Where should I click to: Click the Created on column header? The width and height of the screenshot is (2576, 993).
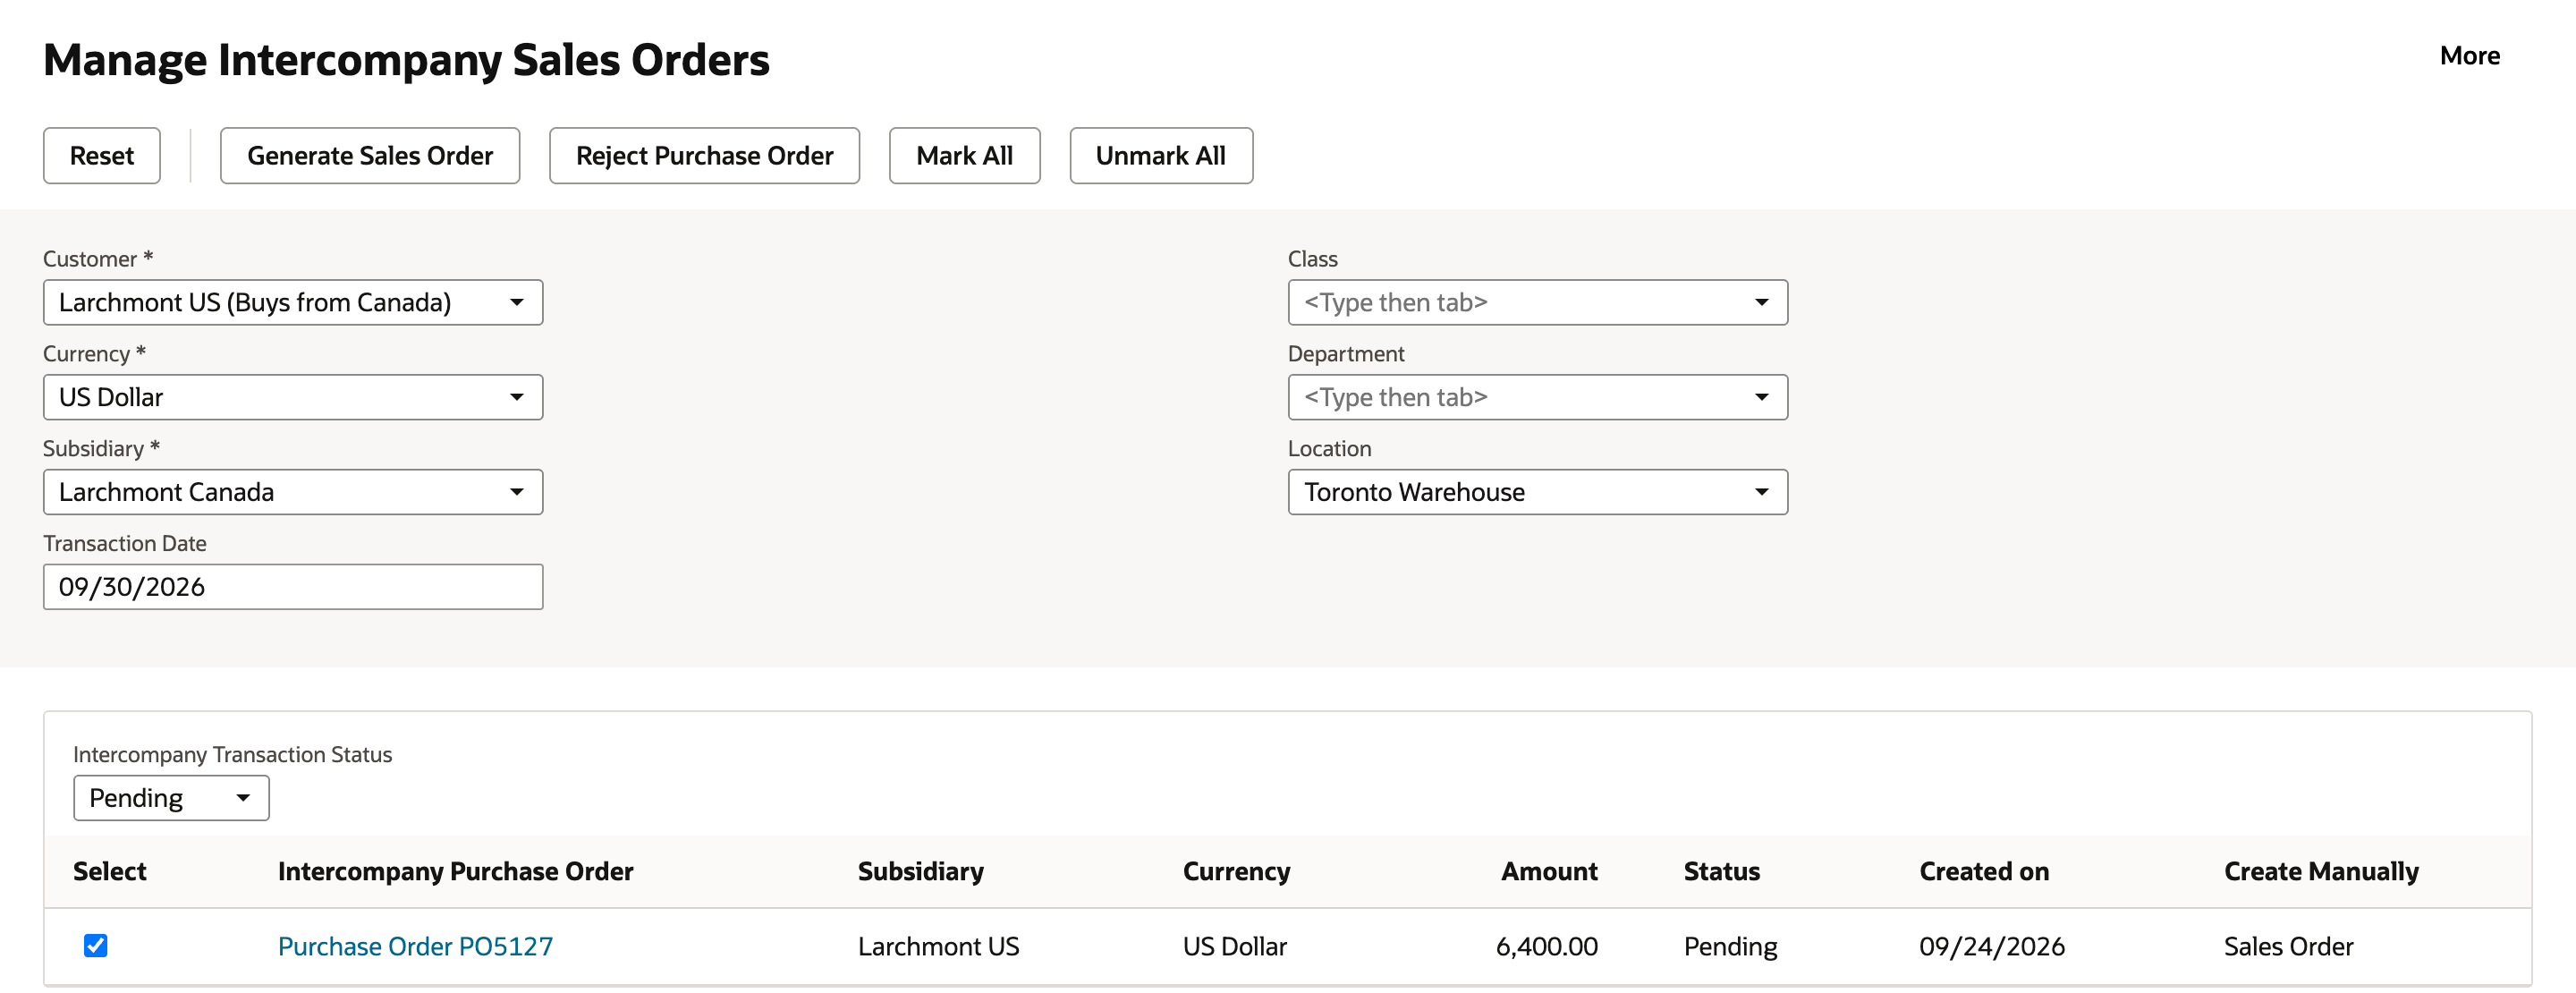point(1983,871)
